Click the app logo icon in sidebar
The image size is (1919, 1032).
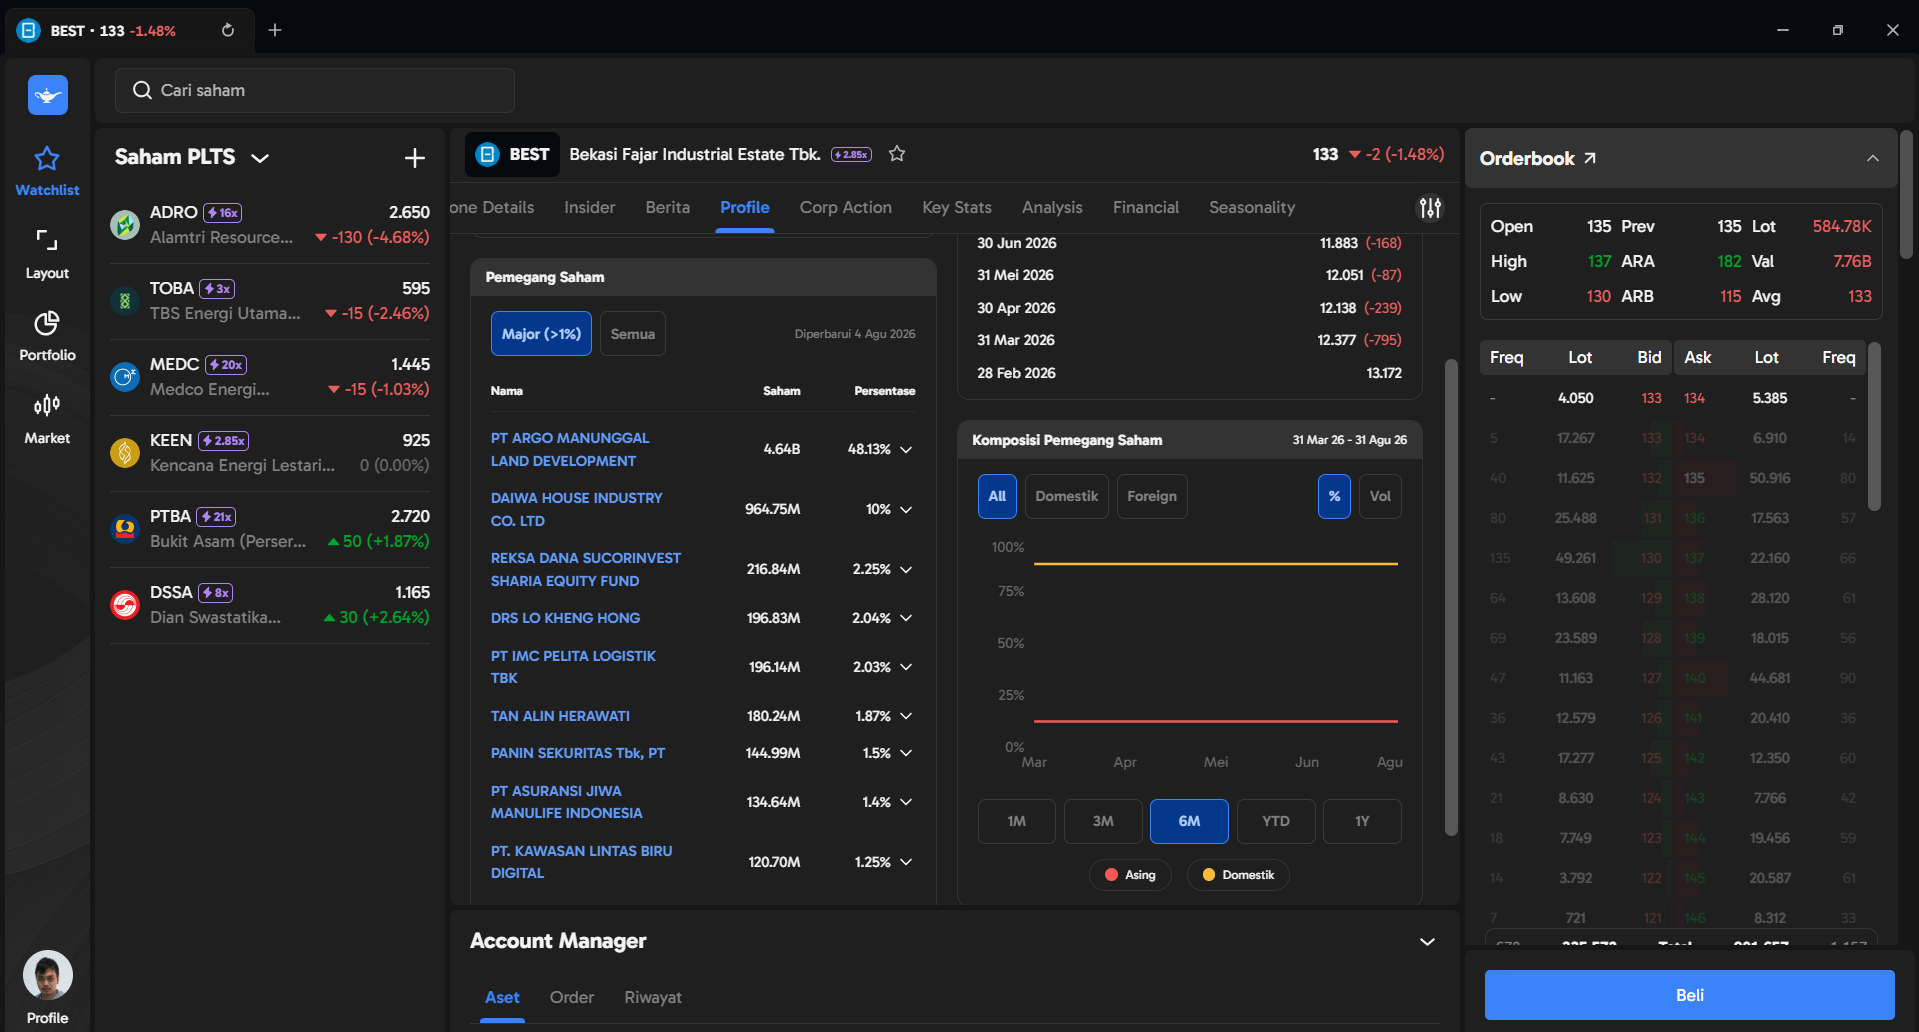48,95
